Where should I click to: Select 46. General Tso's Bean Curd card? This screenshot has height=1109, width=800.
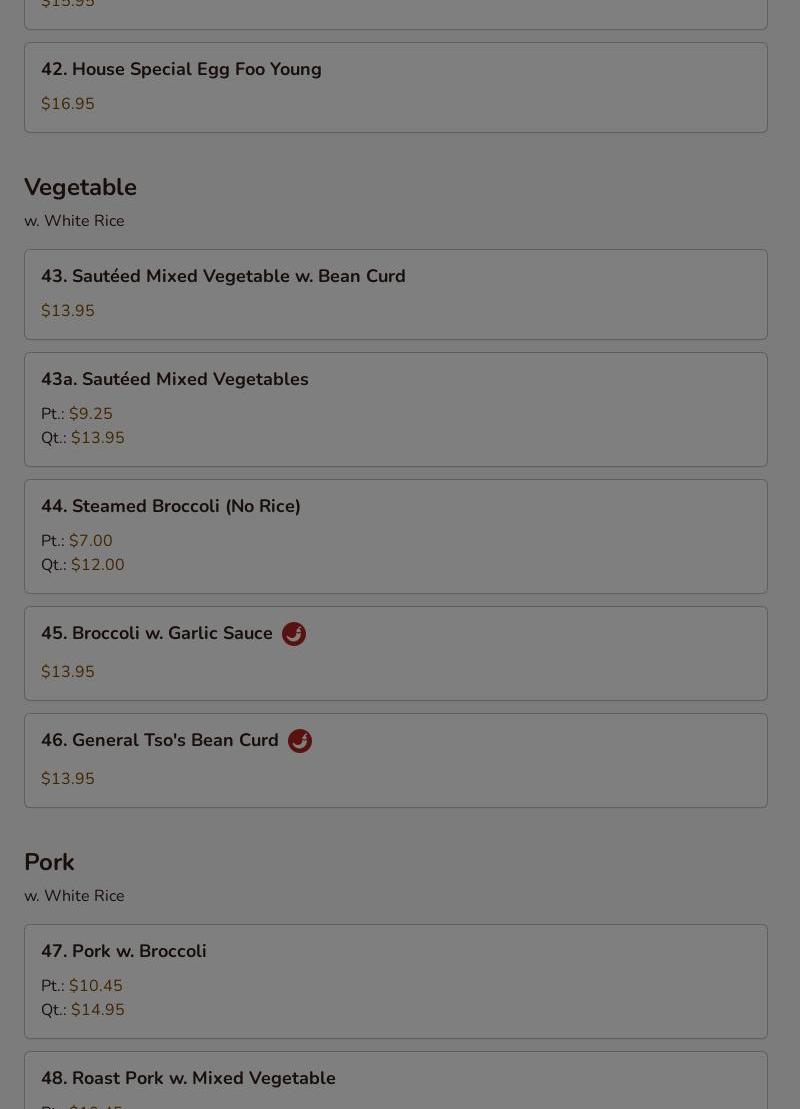[x=160, y=741]
